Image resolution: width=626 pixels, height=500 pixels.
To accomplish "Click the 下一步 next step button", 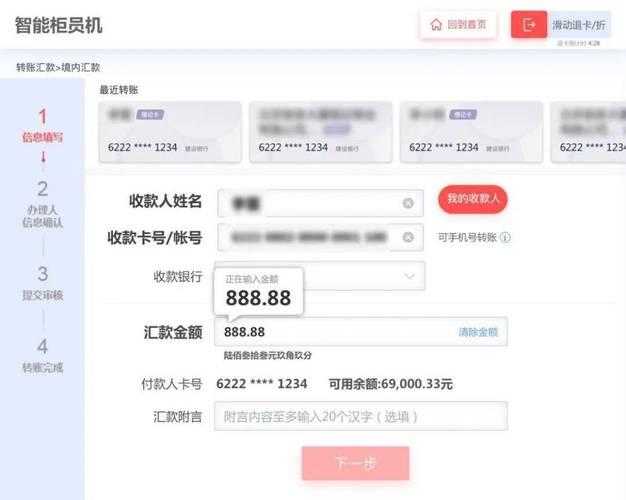I will coord(355,463).
